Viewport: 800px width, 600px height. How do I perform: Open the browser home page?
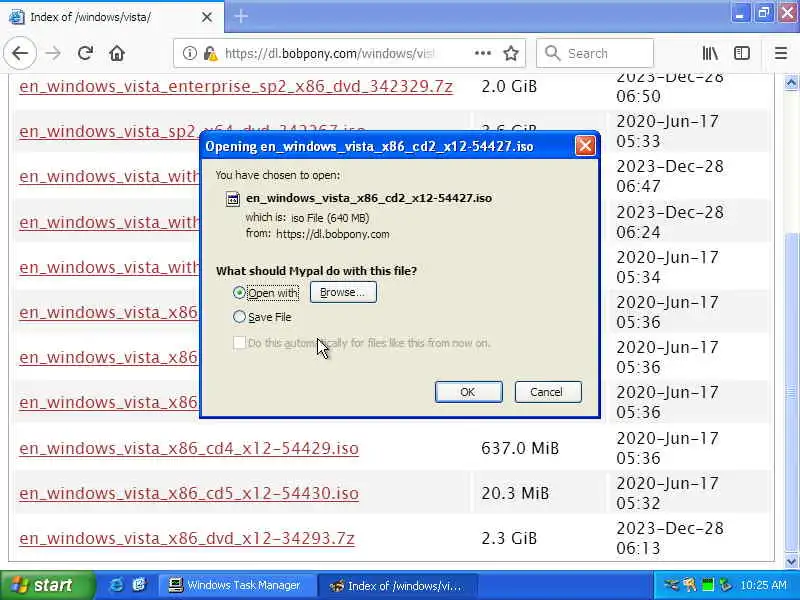(117, 53)
